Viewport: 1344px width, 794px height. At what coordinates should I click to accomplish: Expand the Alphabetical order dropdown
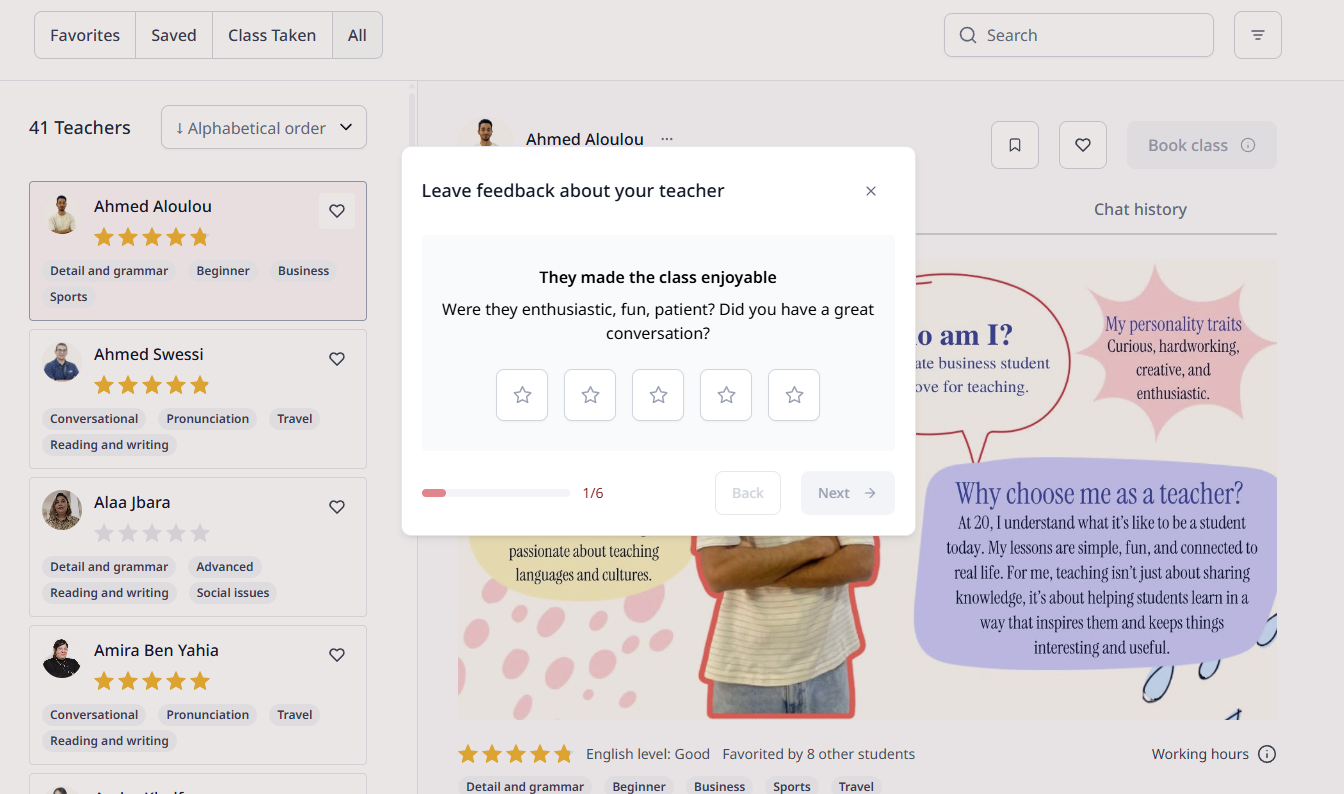point(264,128)
